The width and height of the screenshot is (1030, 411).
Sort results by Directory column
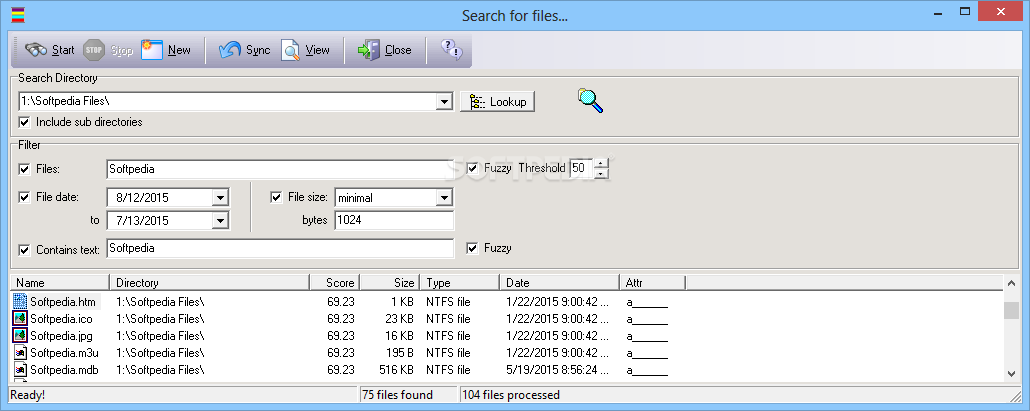coord(210,283)
